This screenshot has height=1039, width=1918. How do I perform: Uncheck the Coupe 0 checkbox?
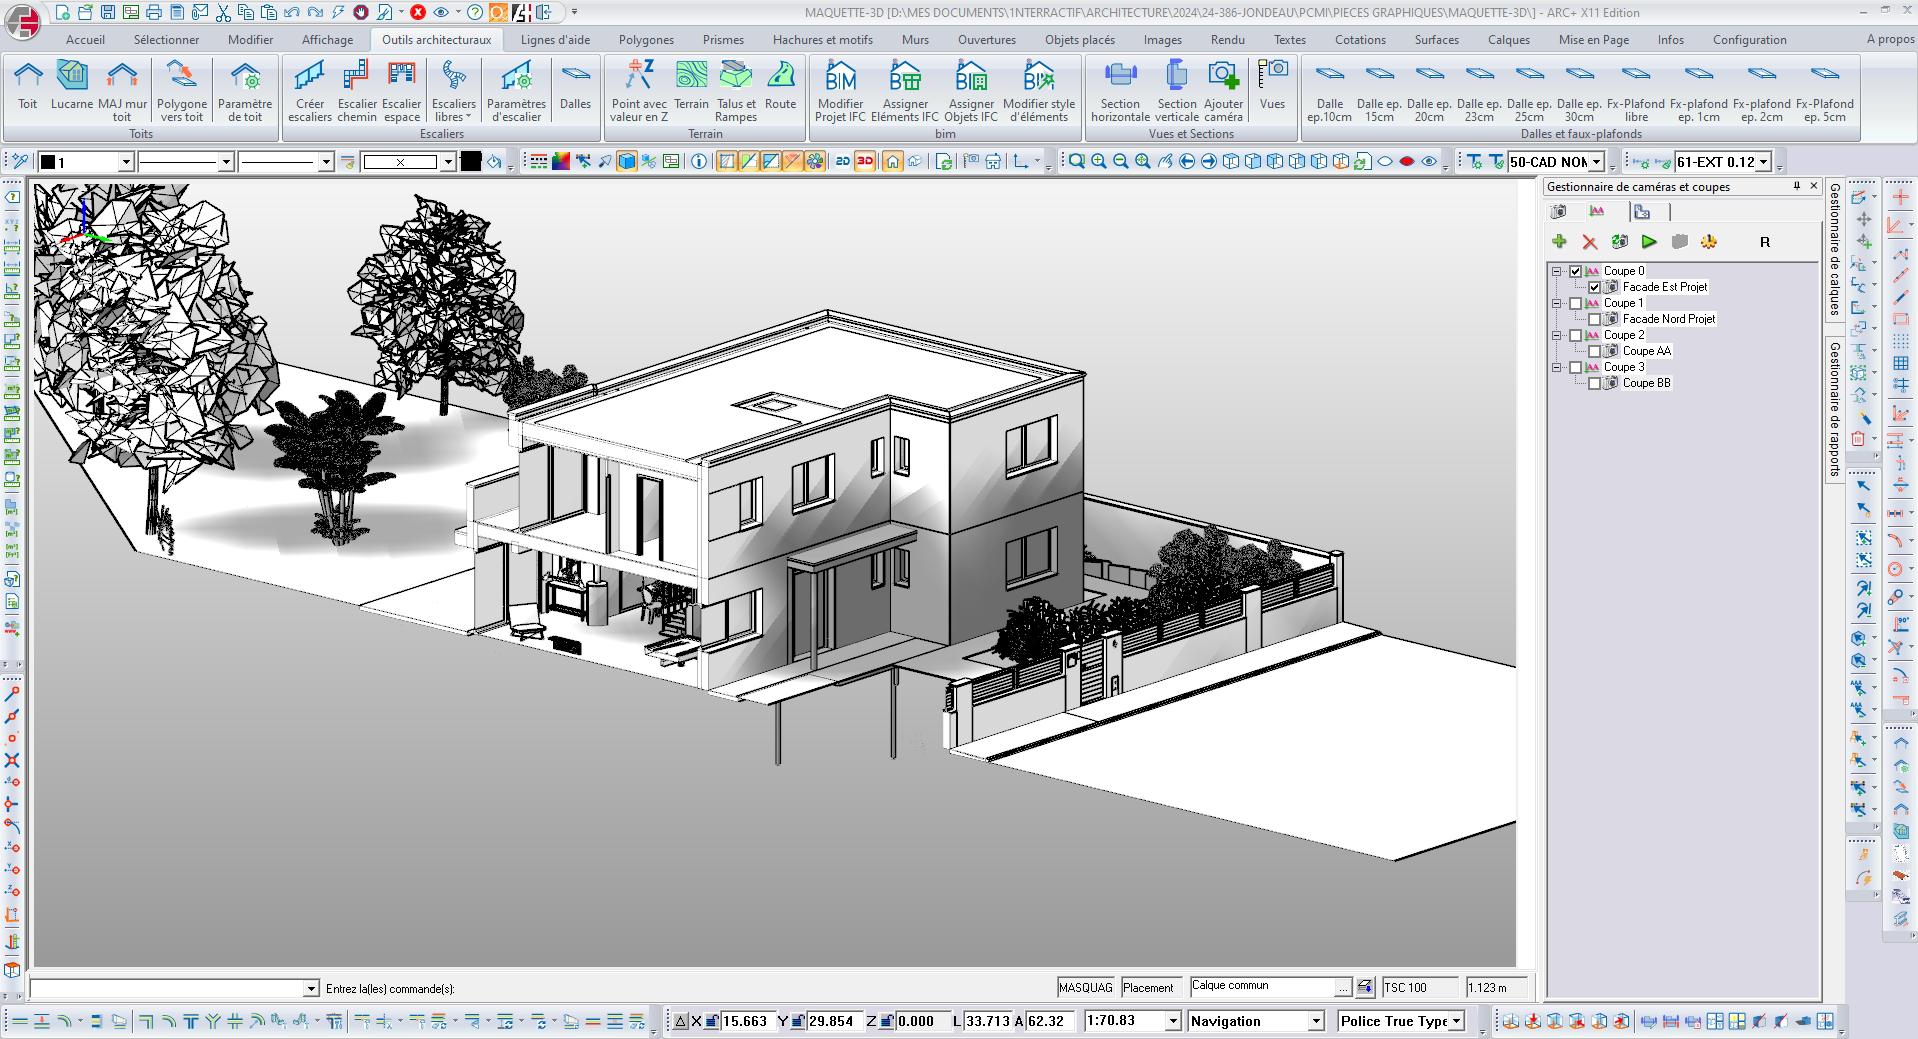[1576, 271]
